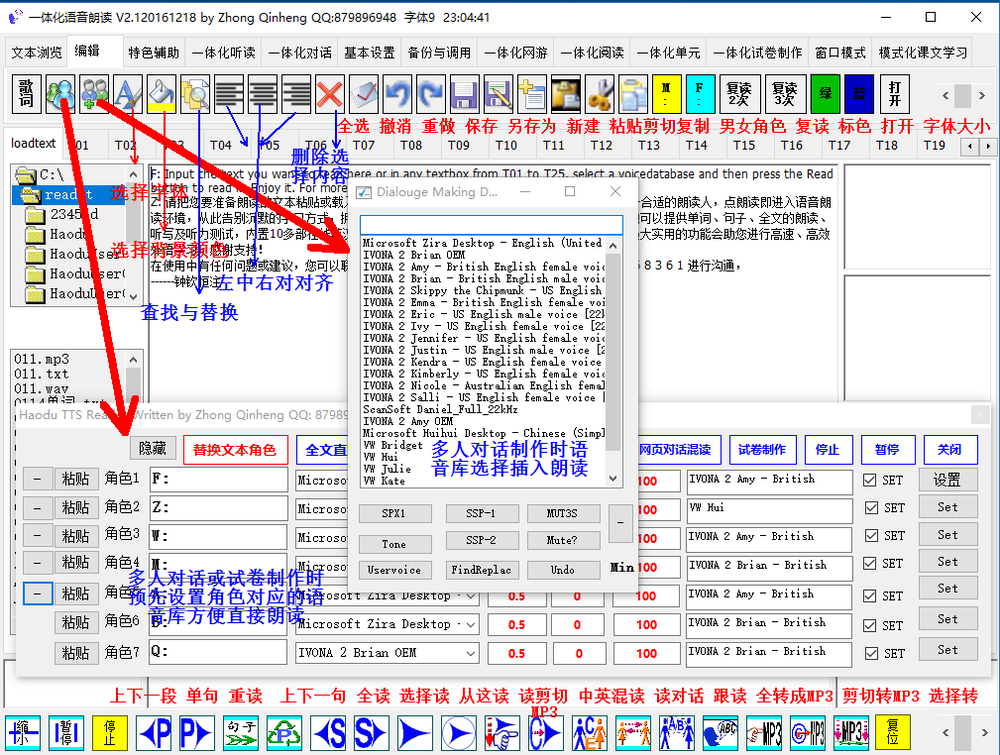Open 角色6 Microsoft Zira Desktop voice dropdown
1000x755 pixels.
point(471,624)
